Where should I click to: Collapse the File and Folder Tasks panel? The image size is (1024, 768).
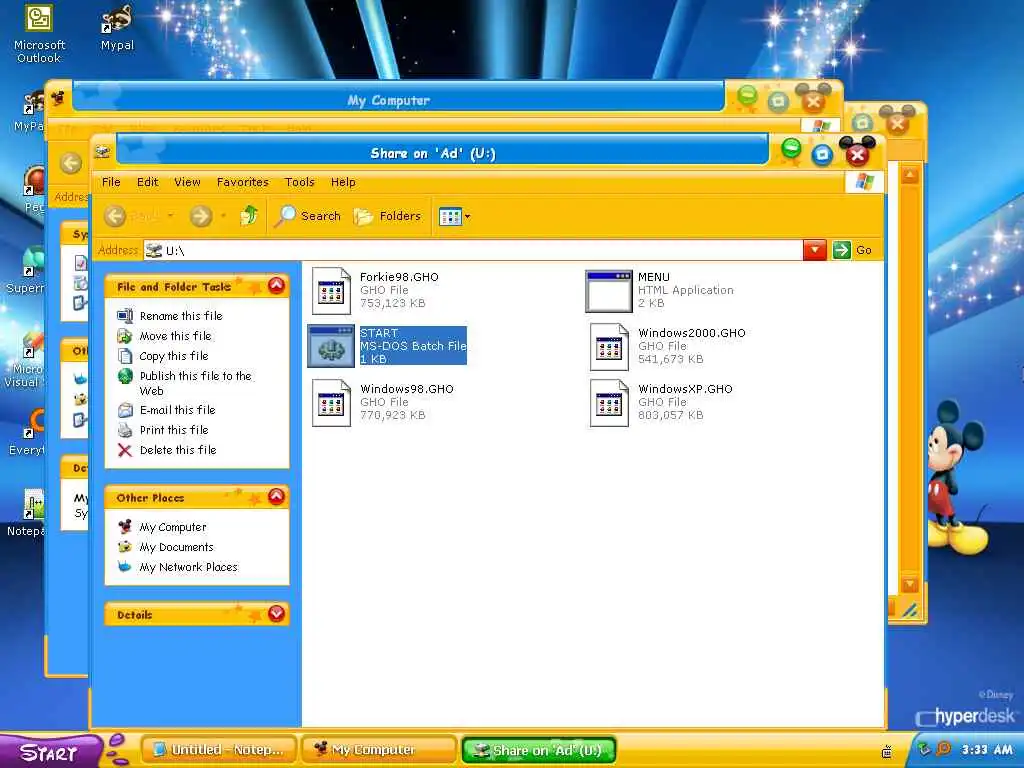276,285
